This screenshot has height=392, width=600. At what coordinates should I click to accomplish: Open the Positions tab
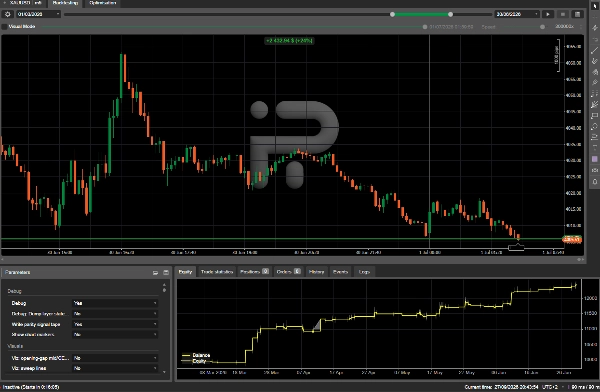point(254,272)
